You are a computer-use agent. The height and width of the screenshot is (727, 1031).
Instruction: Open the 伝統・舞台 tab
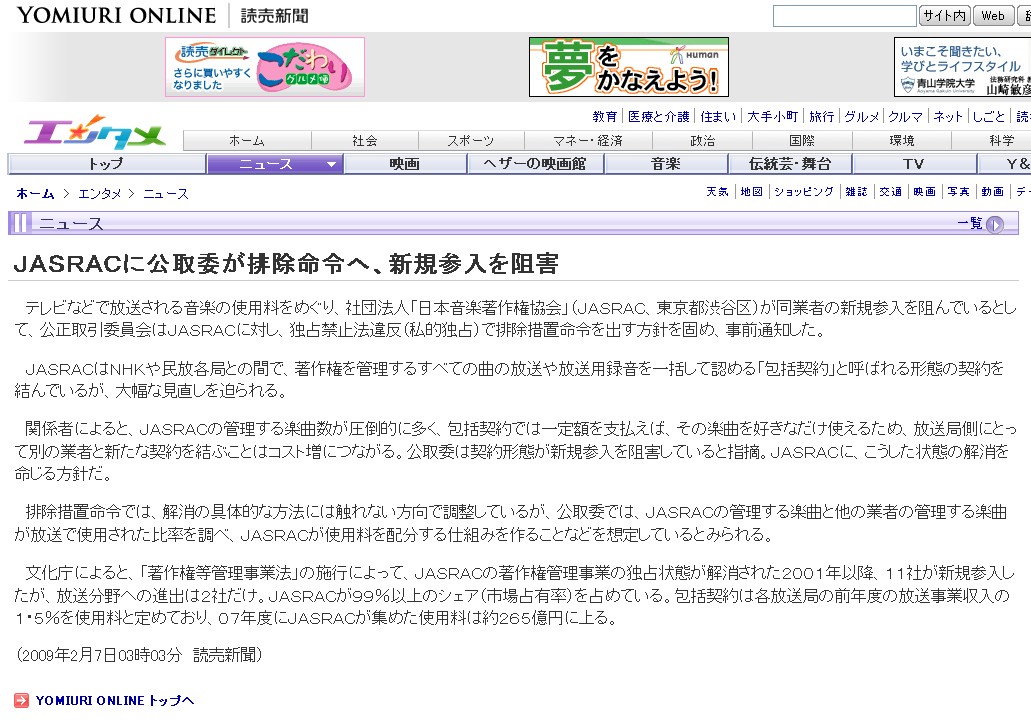pos(790,164)
